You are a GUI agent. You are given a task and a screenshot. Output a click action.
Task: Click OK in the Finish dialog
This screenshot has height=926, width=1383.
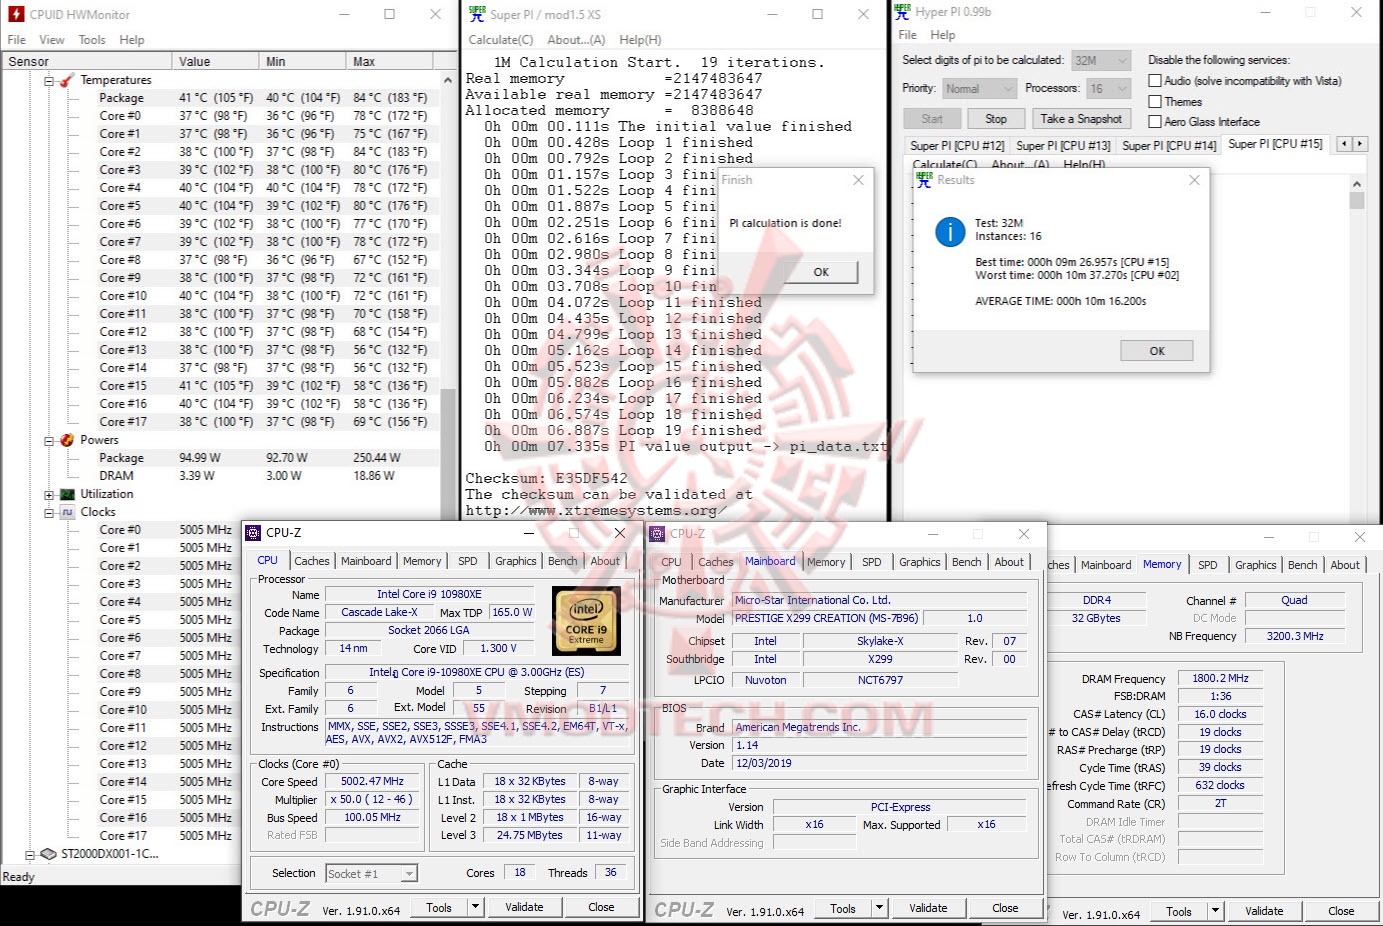[x=821, y=272]
